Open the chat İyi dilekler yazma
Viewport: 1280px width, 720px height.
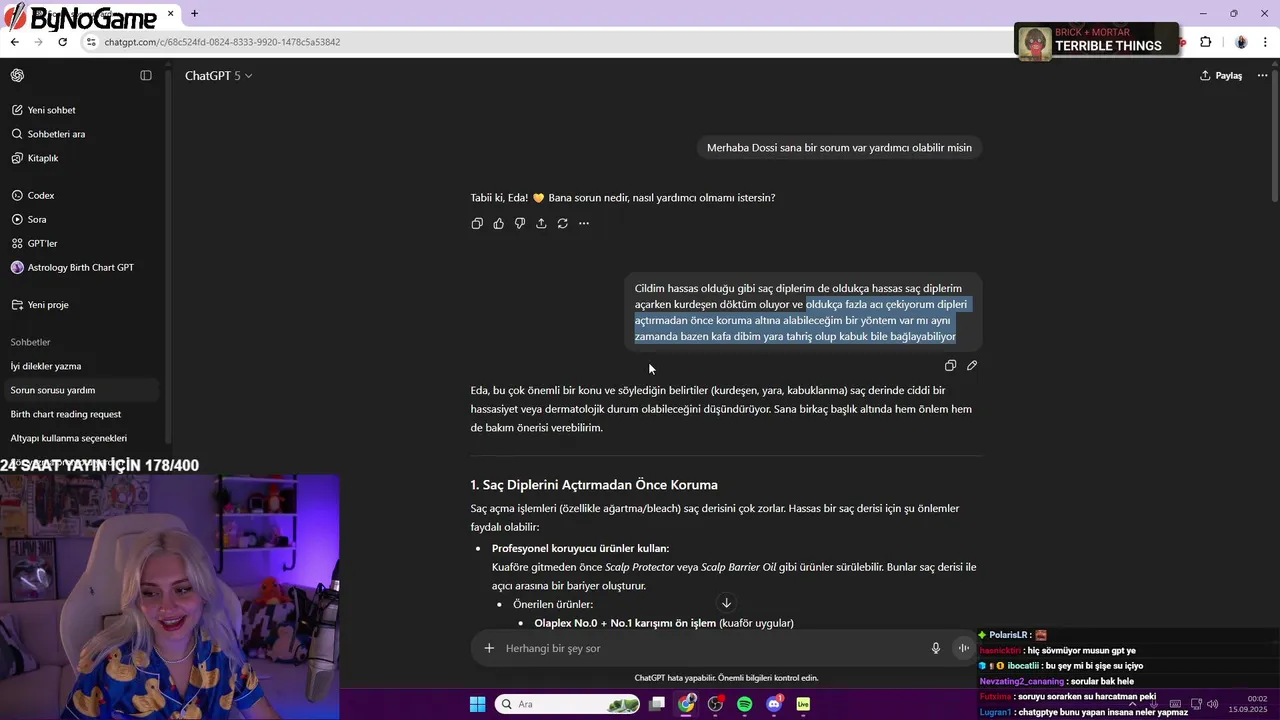(80, 366)
